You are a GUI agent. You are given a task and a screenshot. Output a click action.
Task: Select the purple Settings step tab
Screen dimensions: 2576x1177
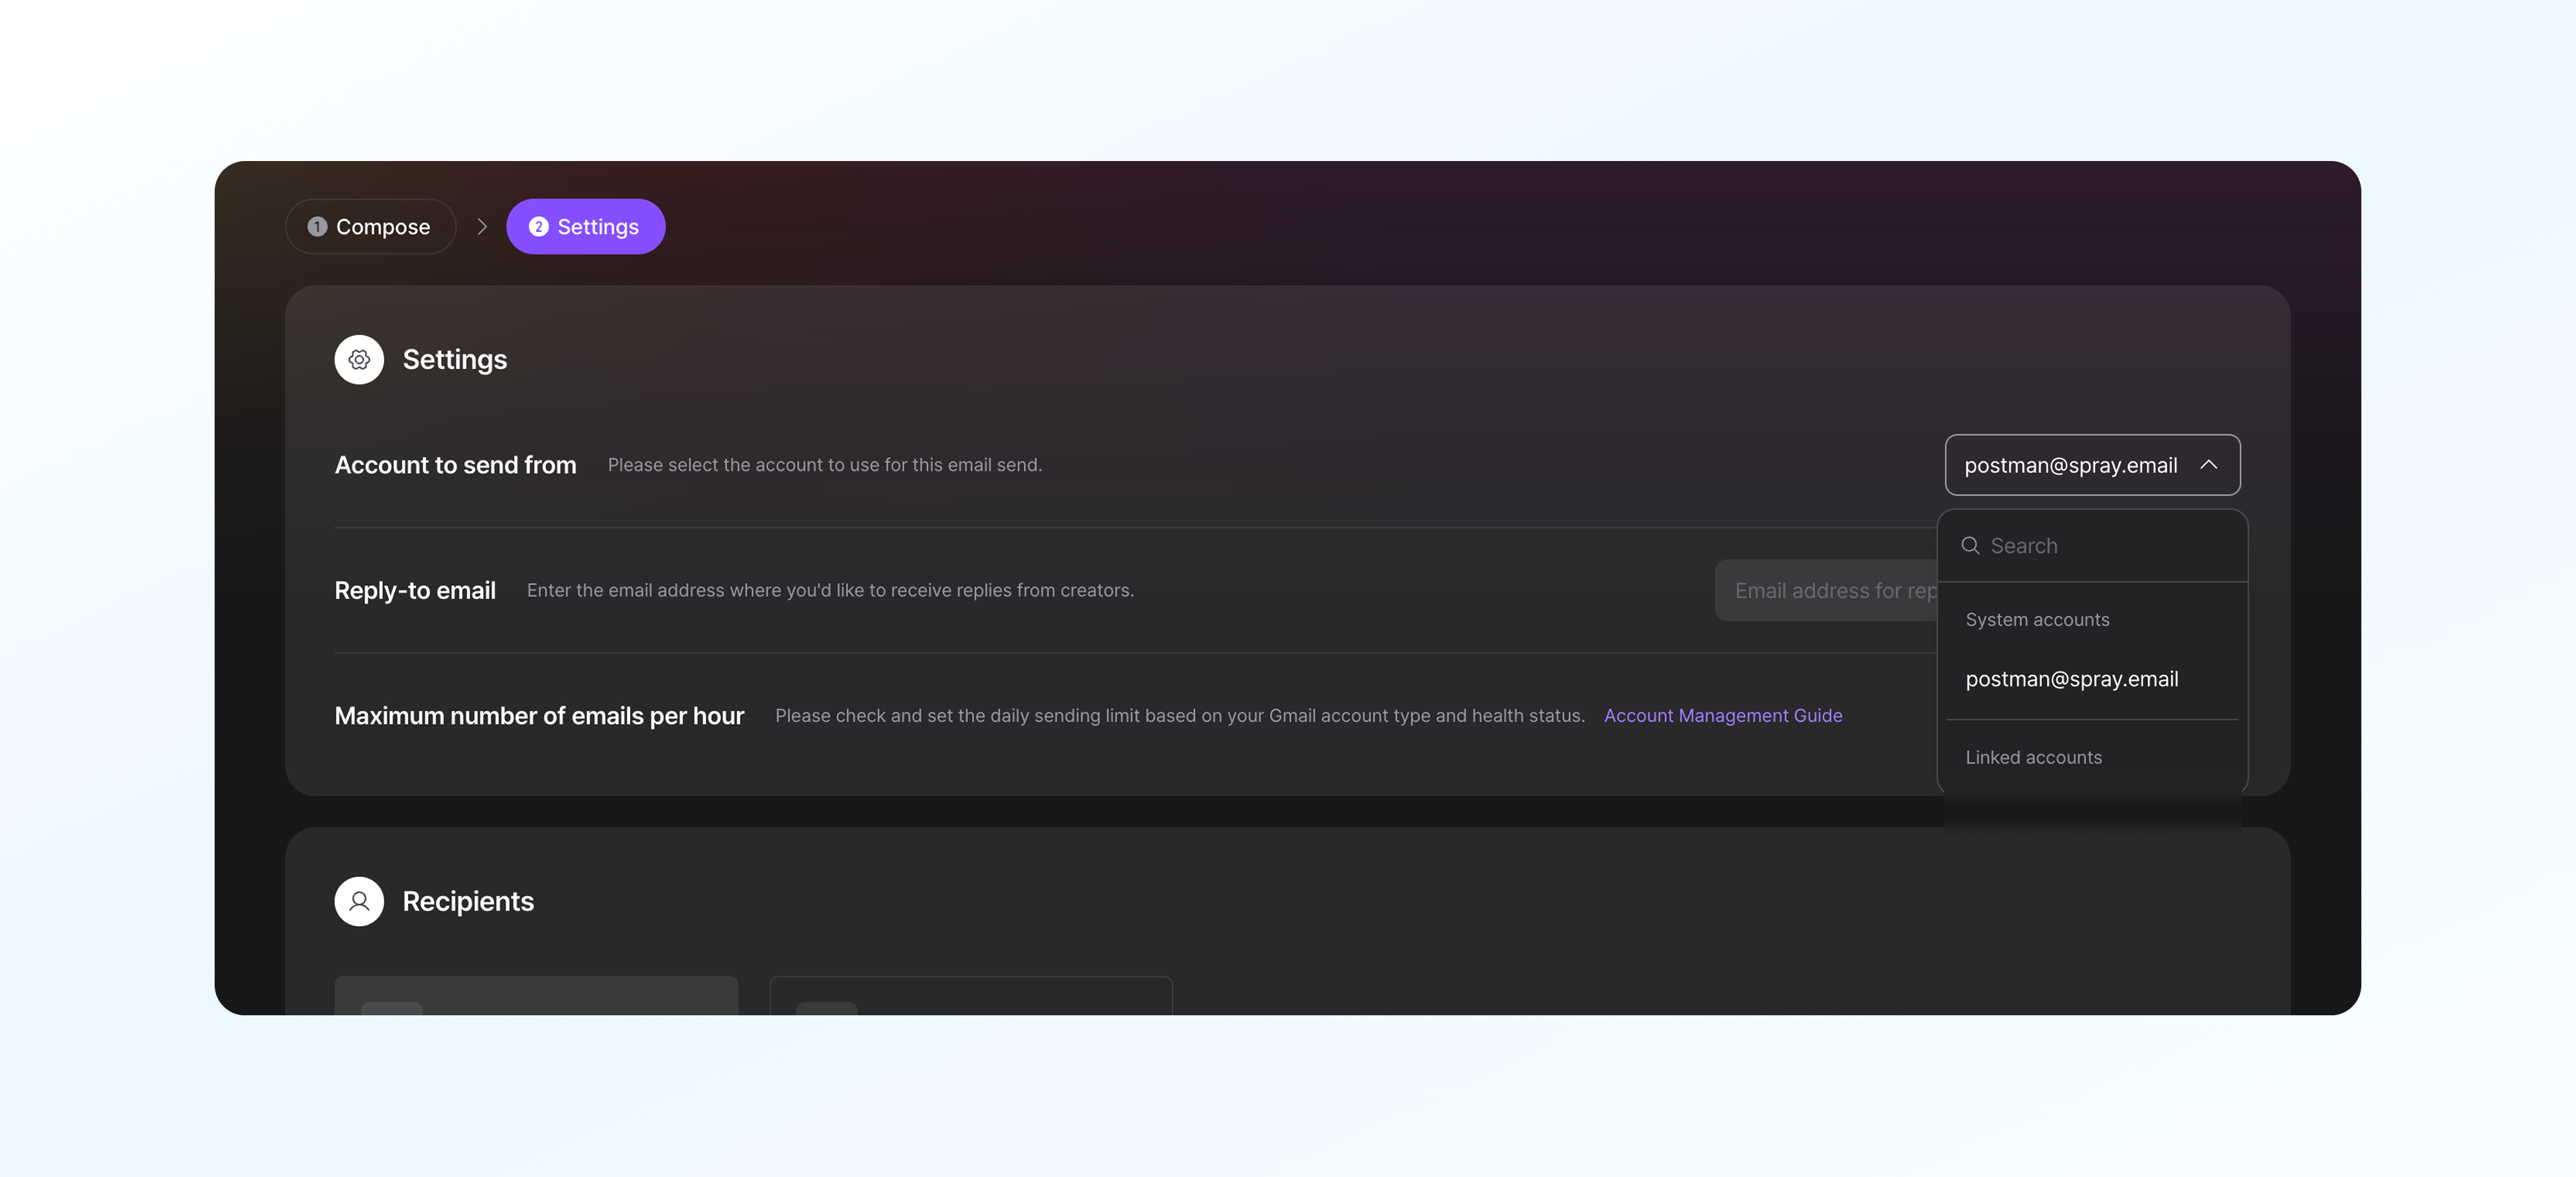585,227
